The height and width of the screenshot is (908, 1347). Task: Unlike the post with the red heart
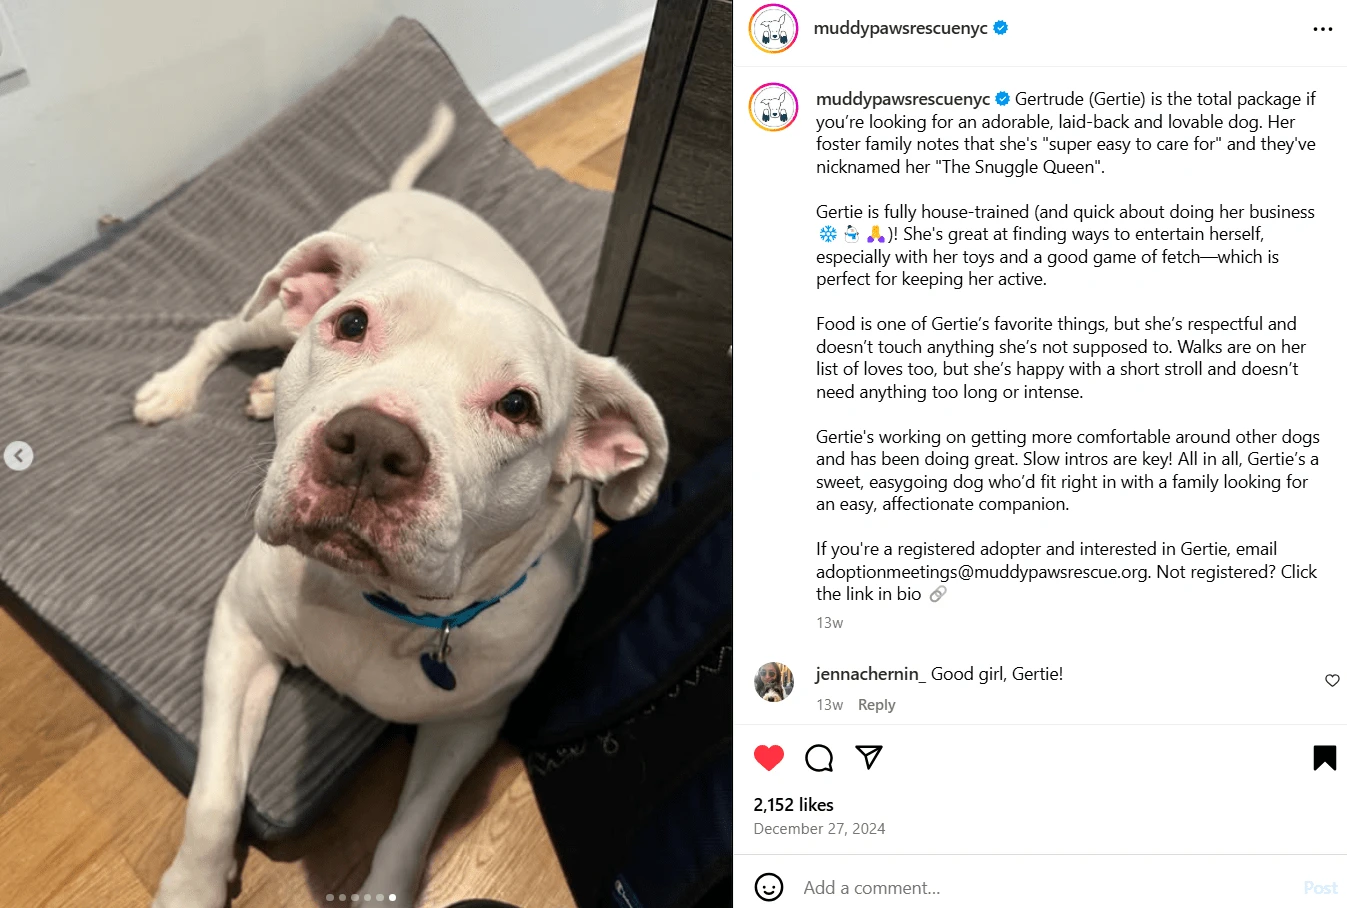(768, 758)
